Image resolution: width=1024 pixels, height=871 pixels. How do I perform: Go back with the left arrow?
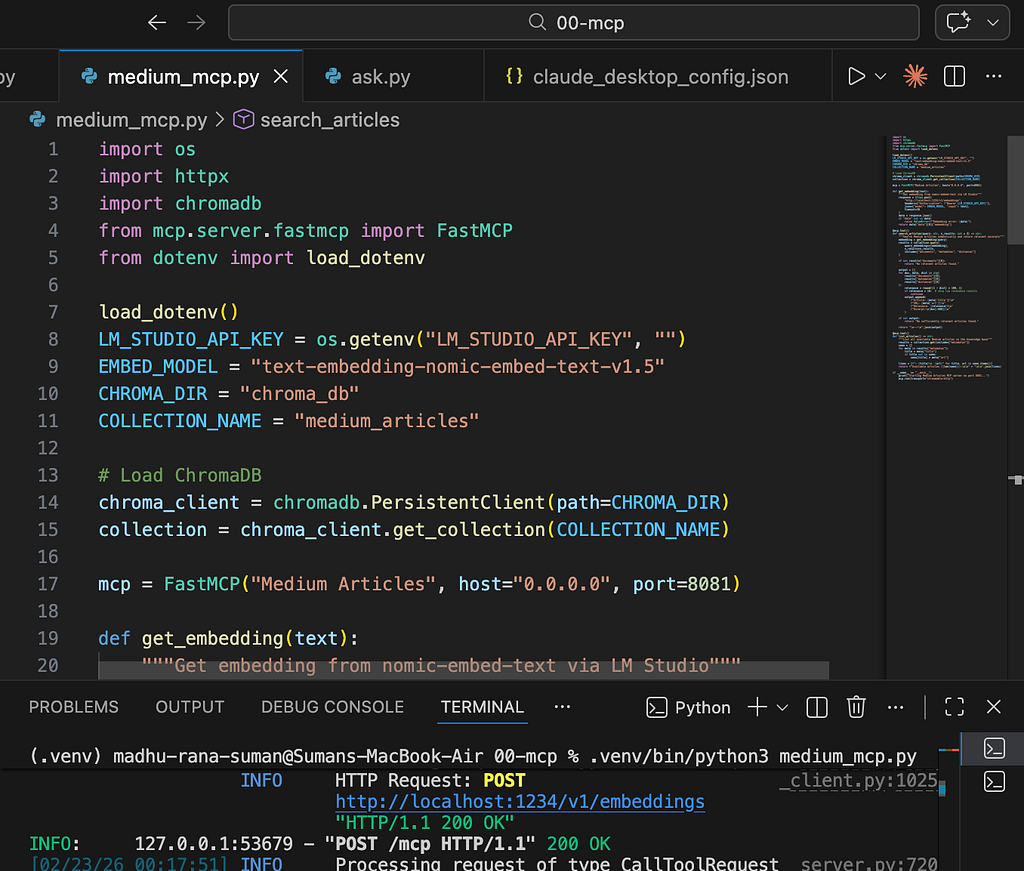157,23
